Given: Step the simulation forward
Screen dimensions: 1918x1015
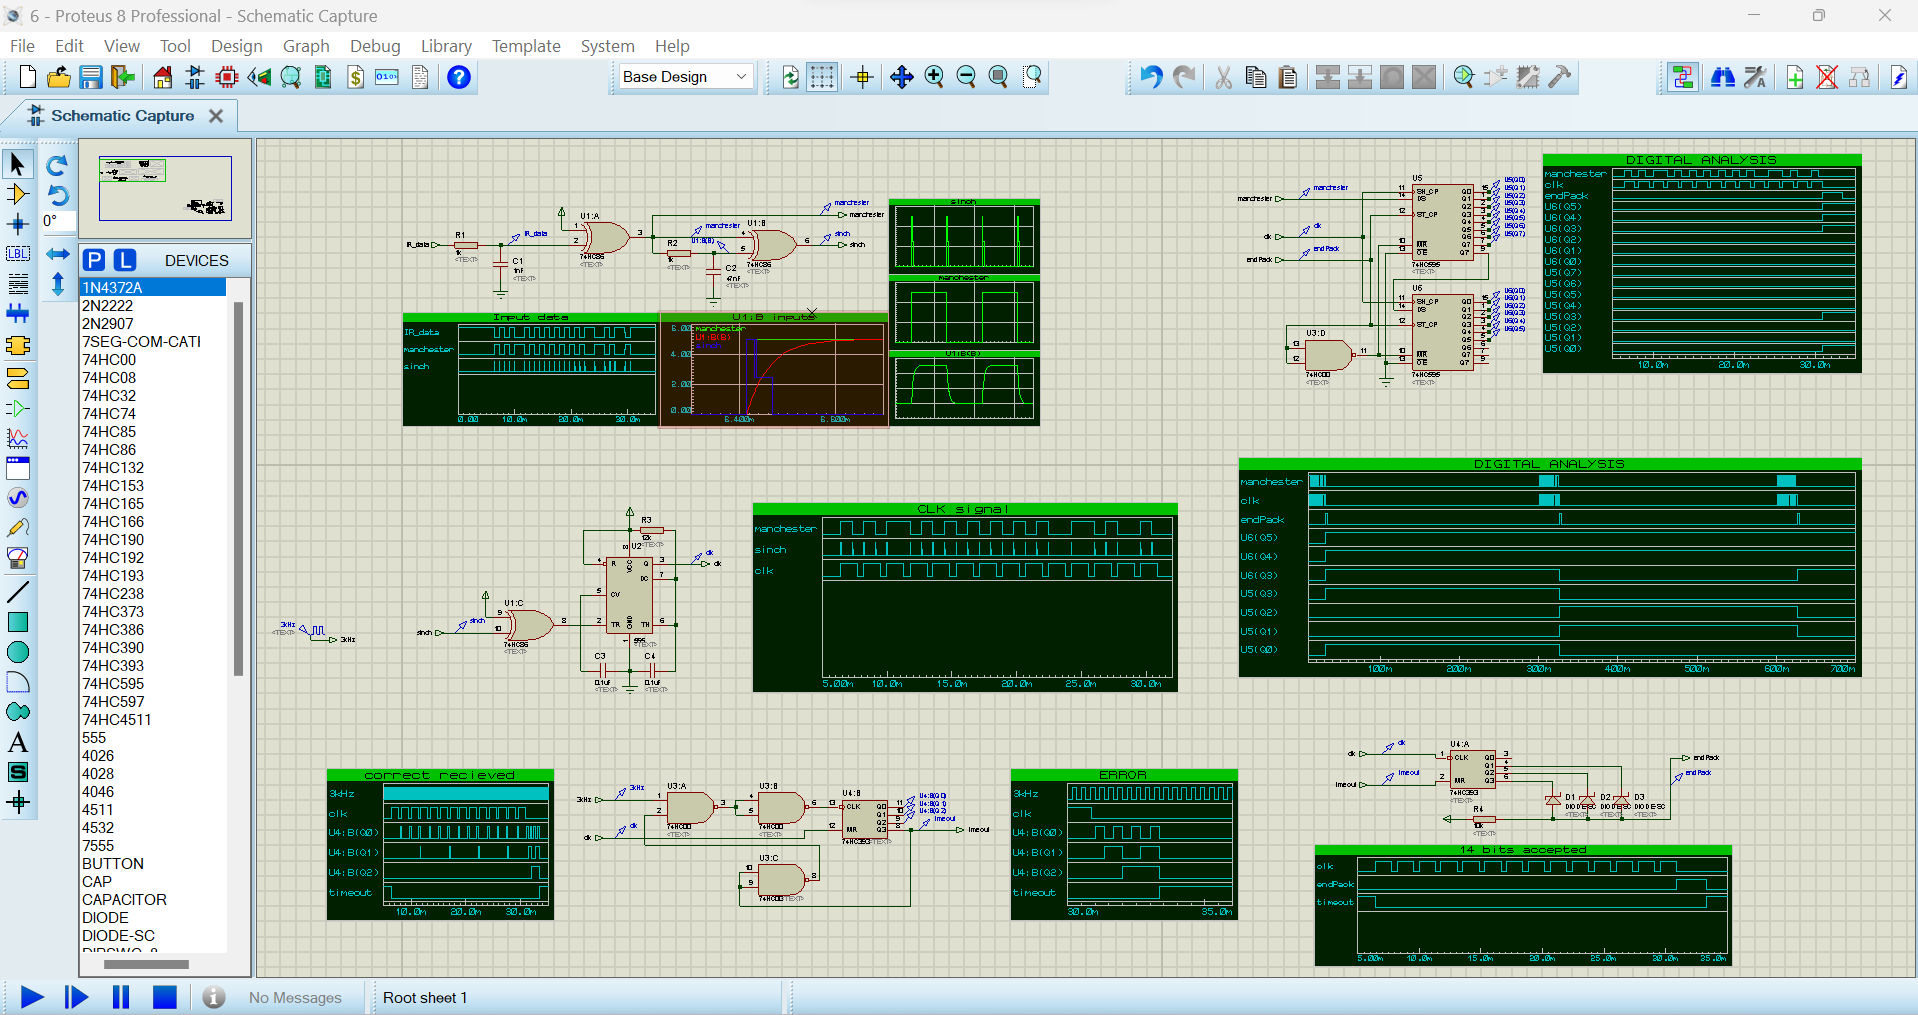Looking at the screenshot, I should 76,997.
